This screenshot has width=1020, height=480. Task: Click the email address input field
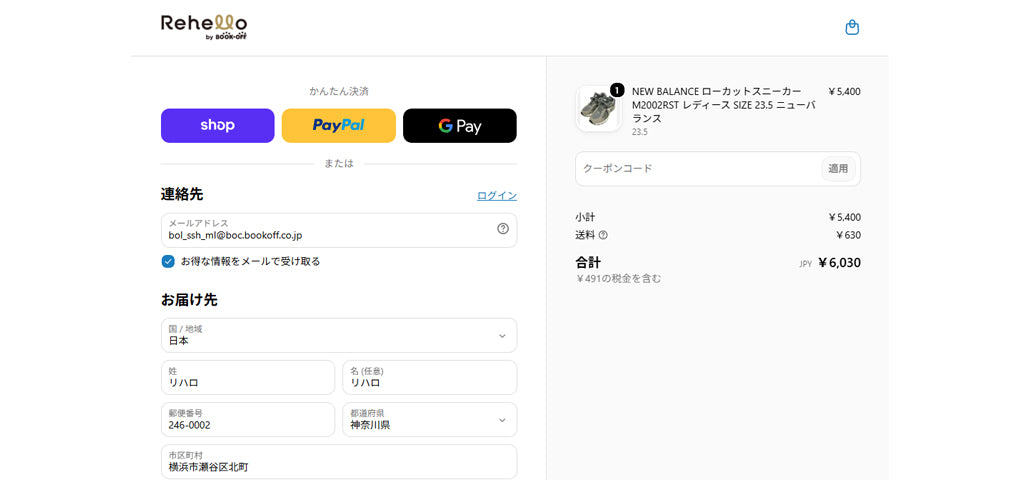[339, 230]
